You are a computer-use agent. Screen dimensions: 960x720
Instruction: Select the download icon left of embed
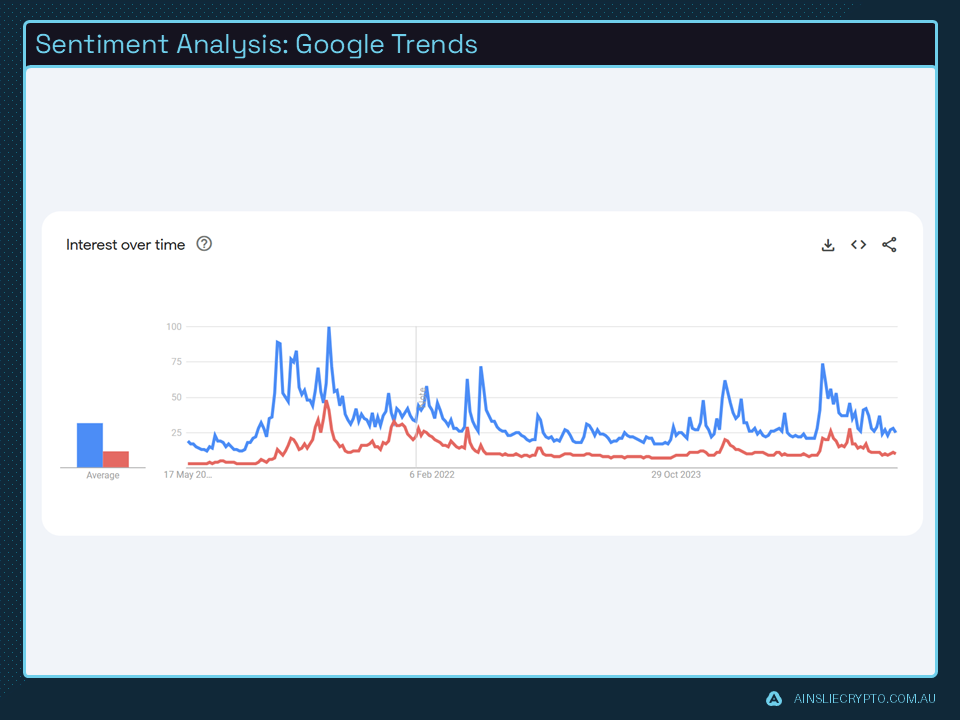point(828,244)
